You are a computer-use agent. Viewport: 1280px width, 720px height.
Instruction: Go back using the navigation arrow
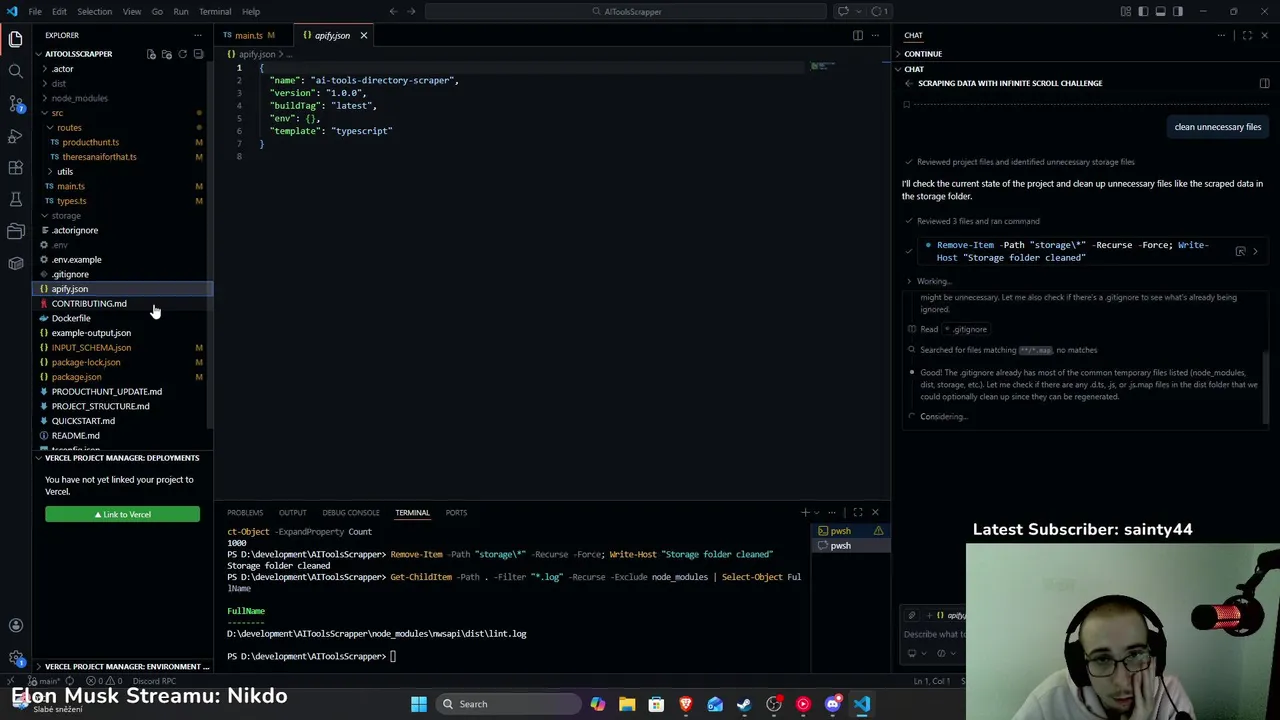point(393,11)
